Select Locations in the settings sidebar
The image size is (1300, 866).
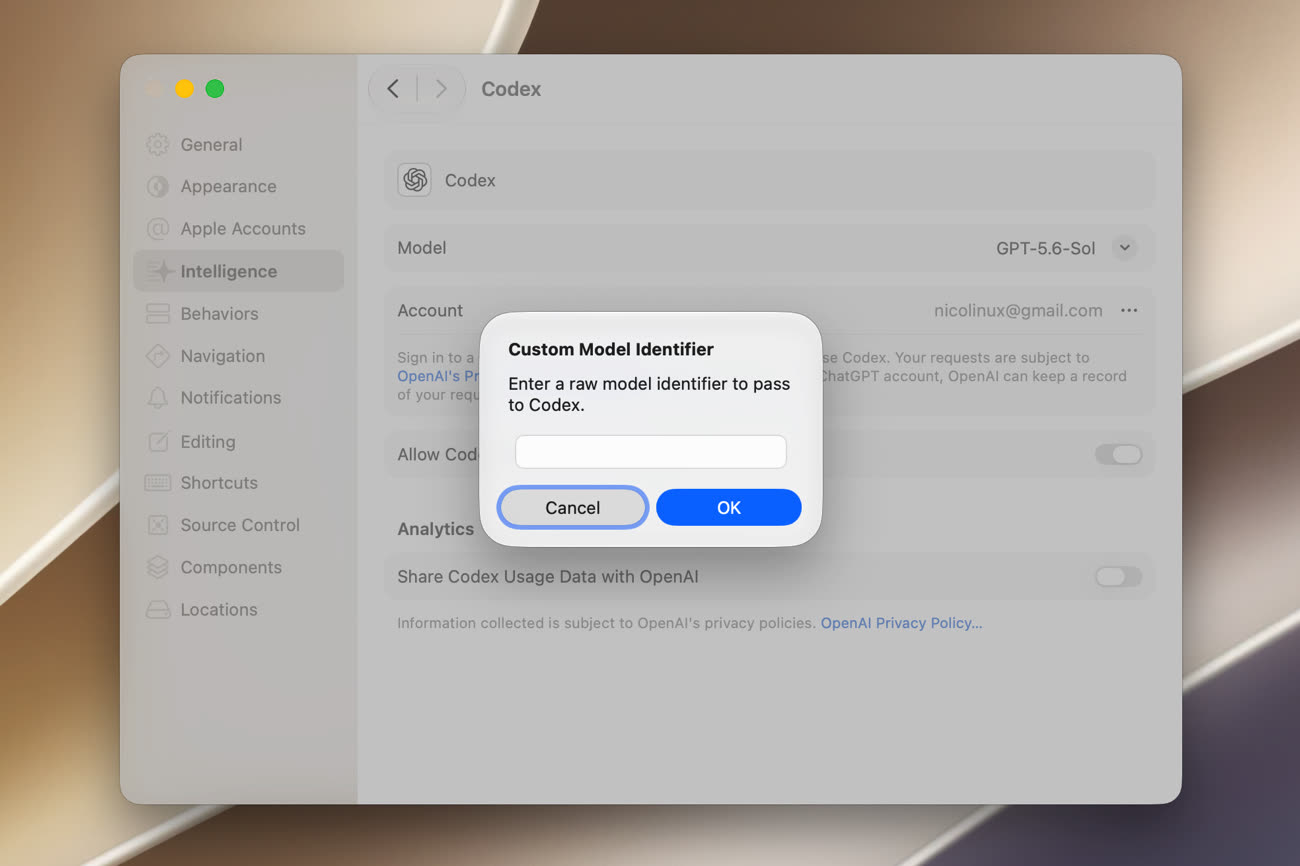(x=238, y=610)
